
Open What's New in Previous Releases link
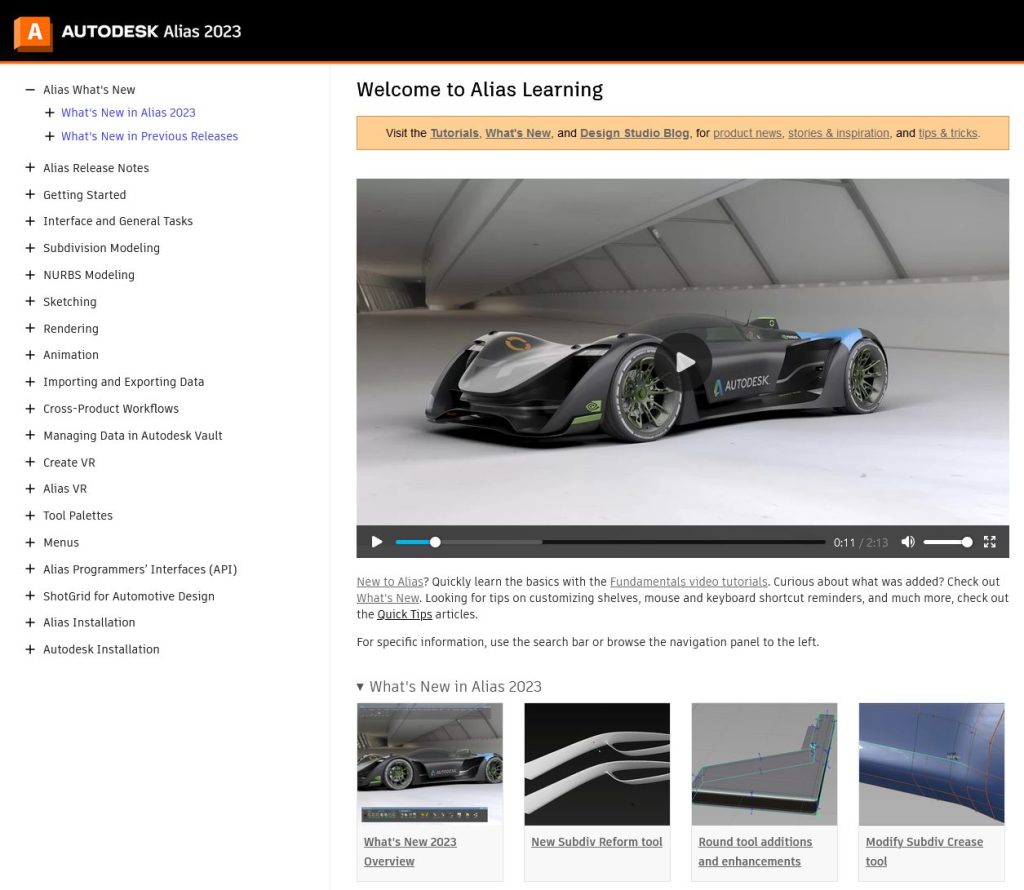click(150, 136)
